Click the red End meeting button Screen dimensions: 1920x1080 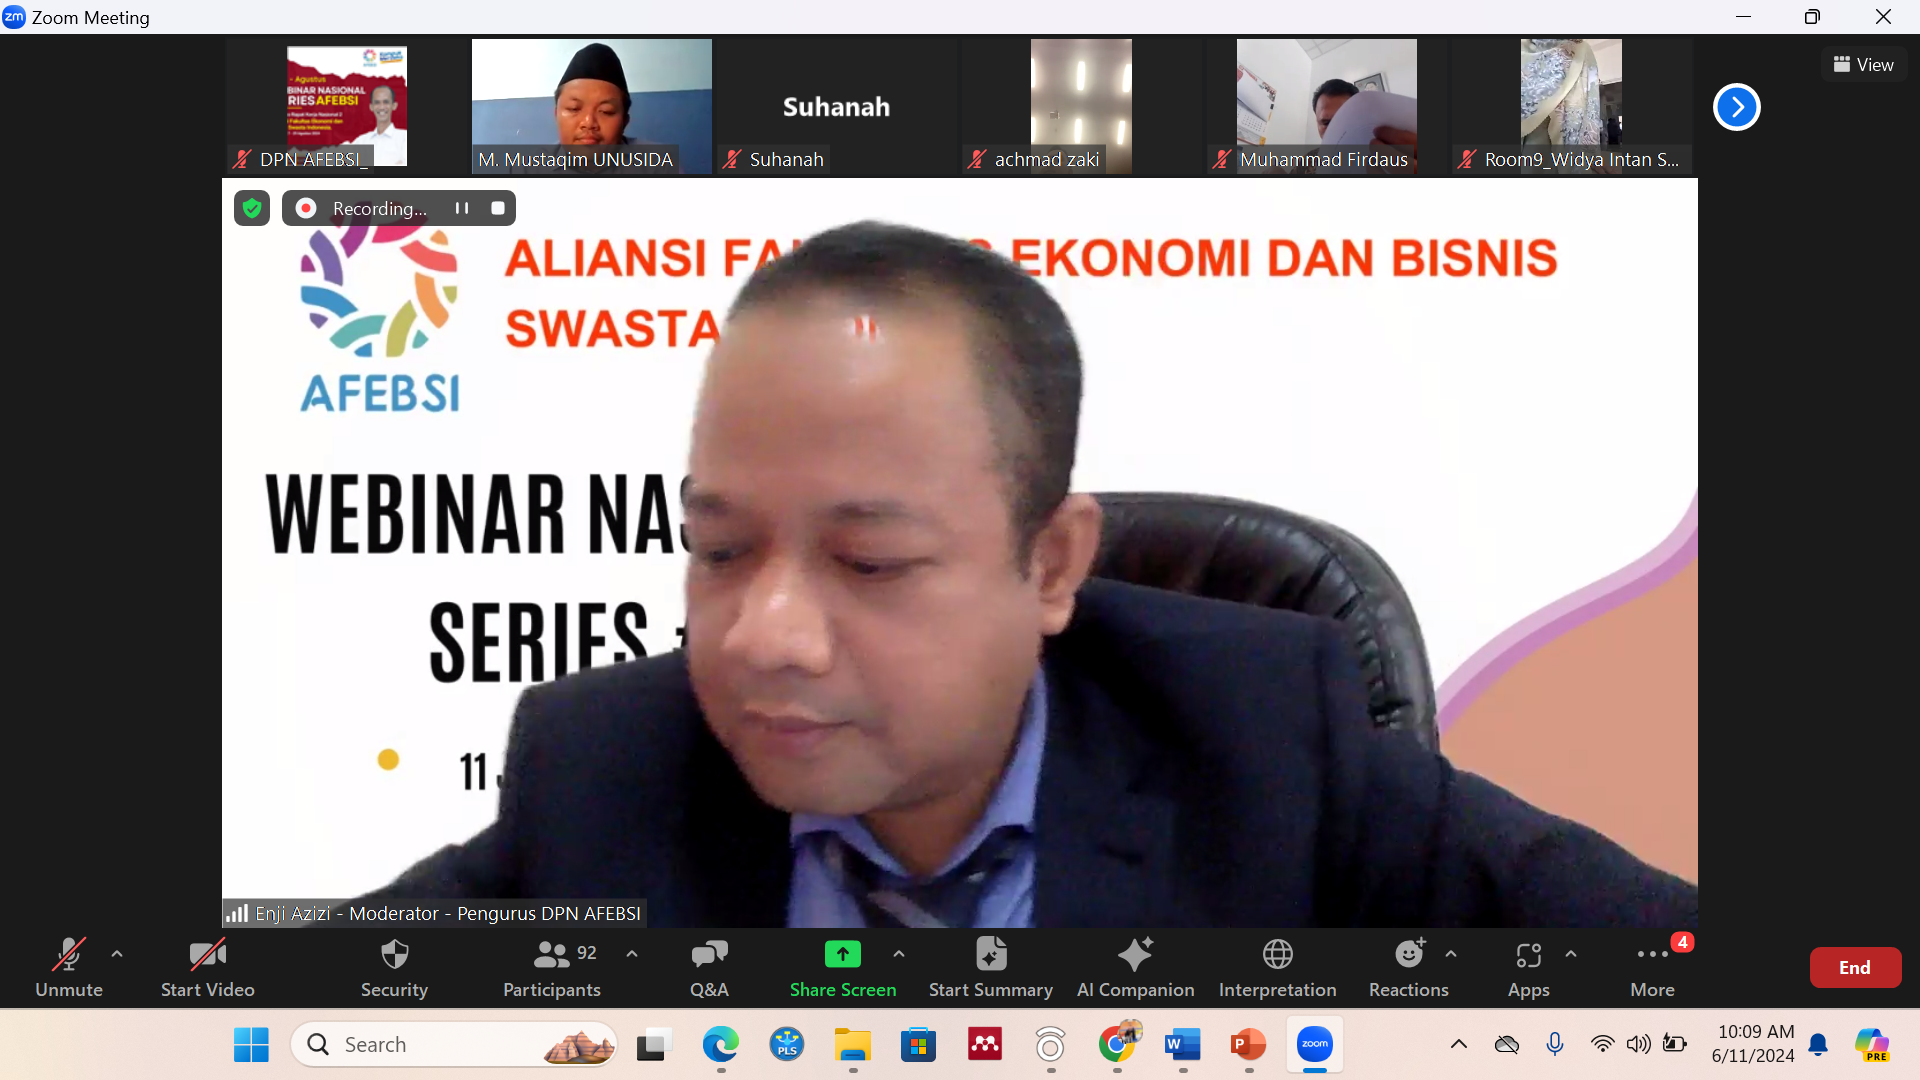tap(1855, 967)
